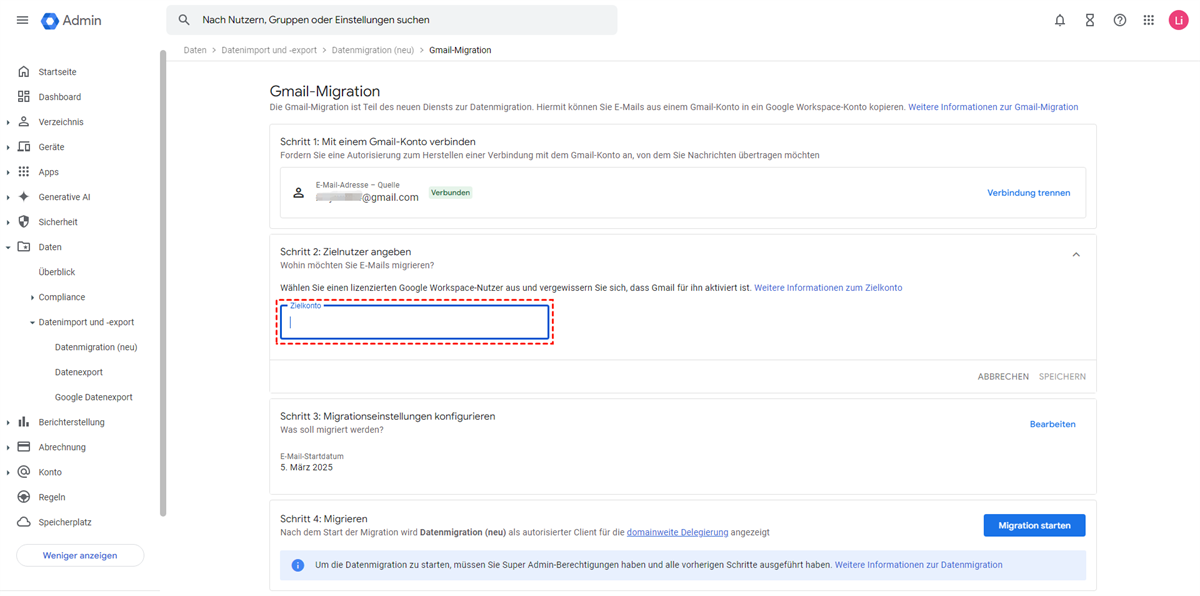Click Verbindung trennen
1200x596 pixels.
(x=1028, y=193)
